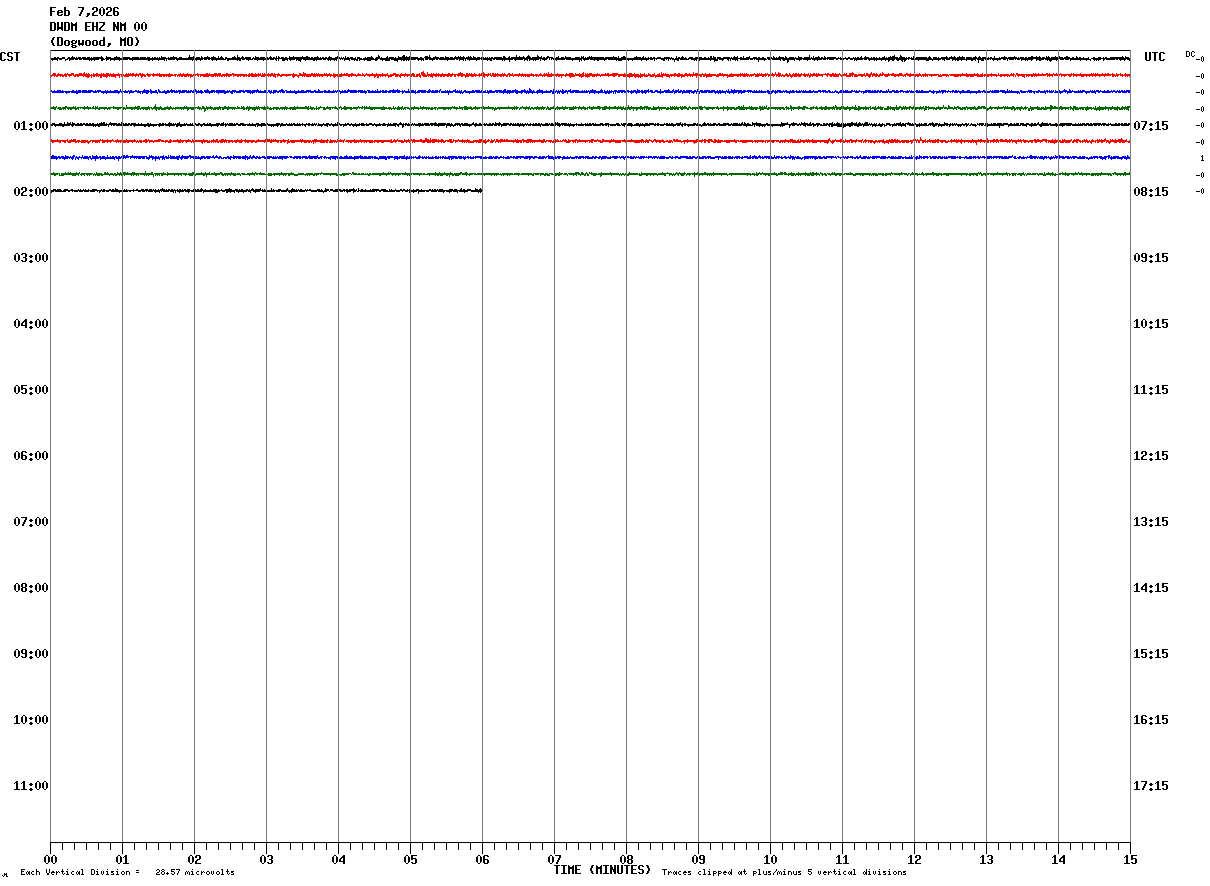Click the 17:15 UTC label
Image resolution: width=1210 pixels, height=886 pixels.
pyautogui.click(x=1151, y=786)
